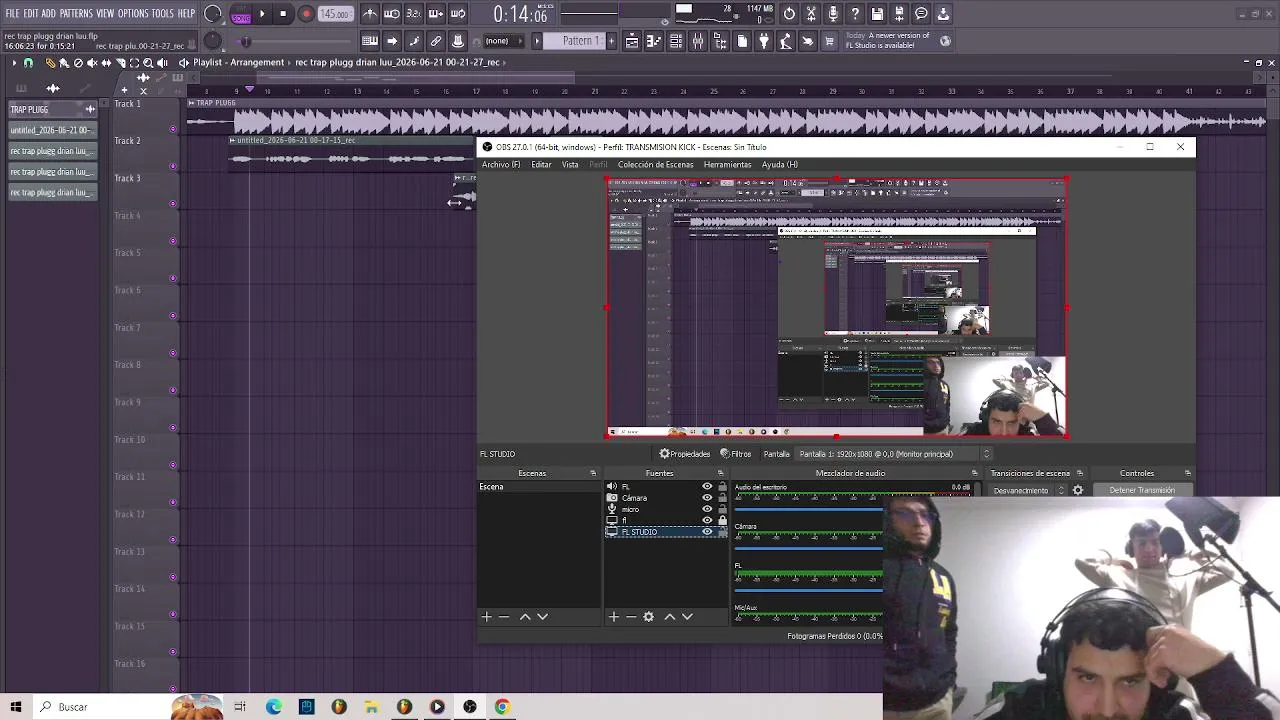Add a new OBS source with plus icon

pos(614,617)
